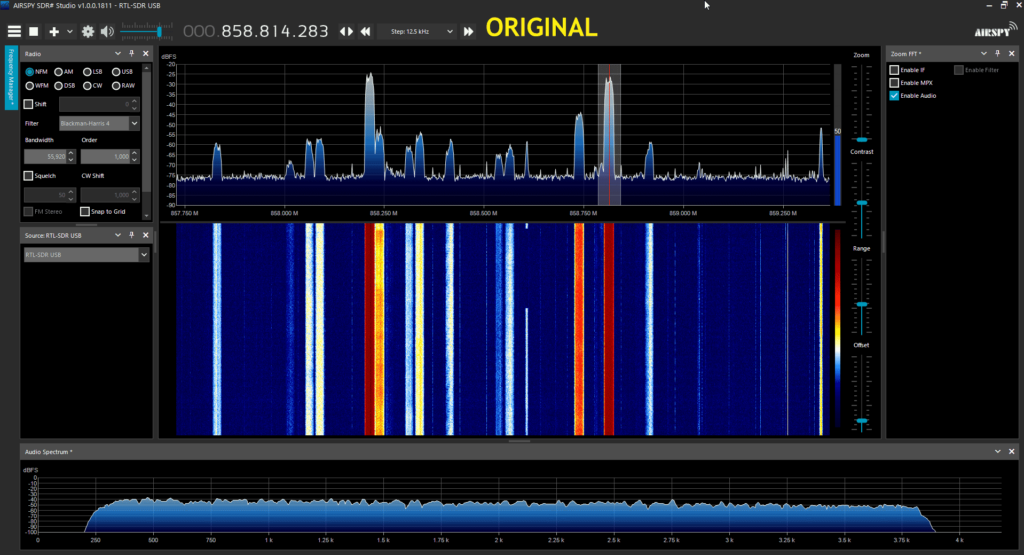Click the Bandwidth stepper arrows
Screen dimensions: 1024x555
tap(71, 157)
